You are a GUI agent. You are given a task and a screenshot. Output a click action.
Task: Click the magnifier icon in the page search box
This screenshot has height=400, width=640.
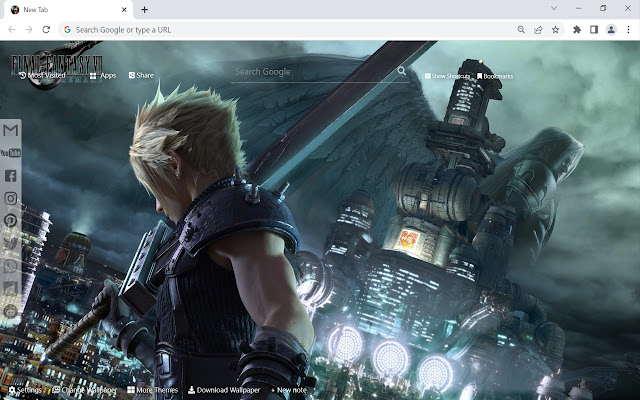[402, 71]
